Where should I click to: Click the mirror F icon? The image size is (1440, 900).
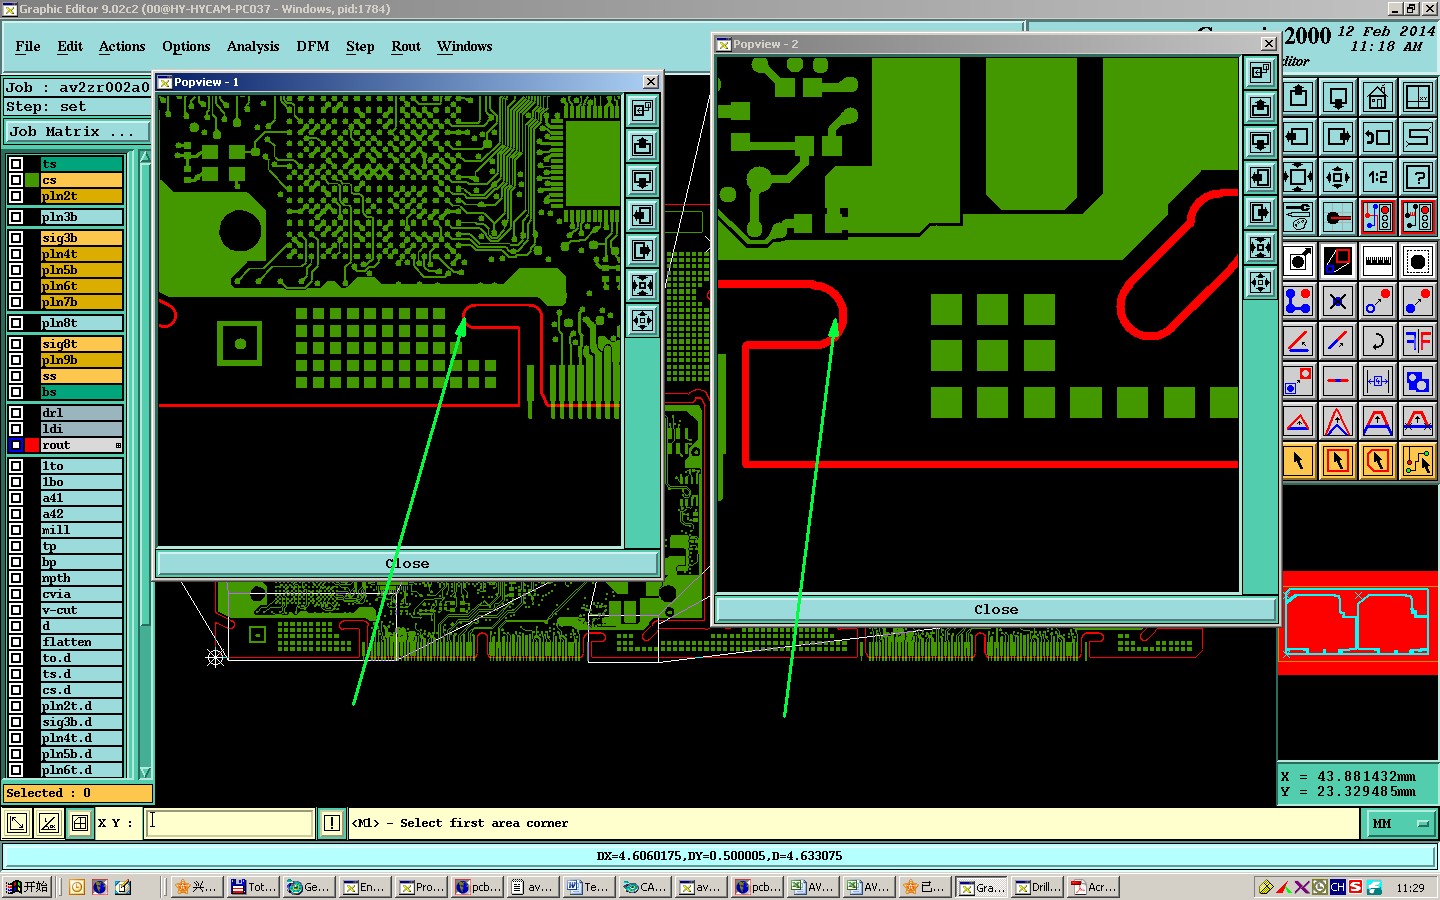1418,341
